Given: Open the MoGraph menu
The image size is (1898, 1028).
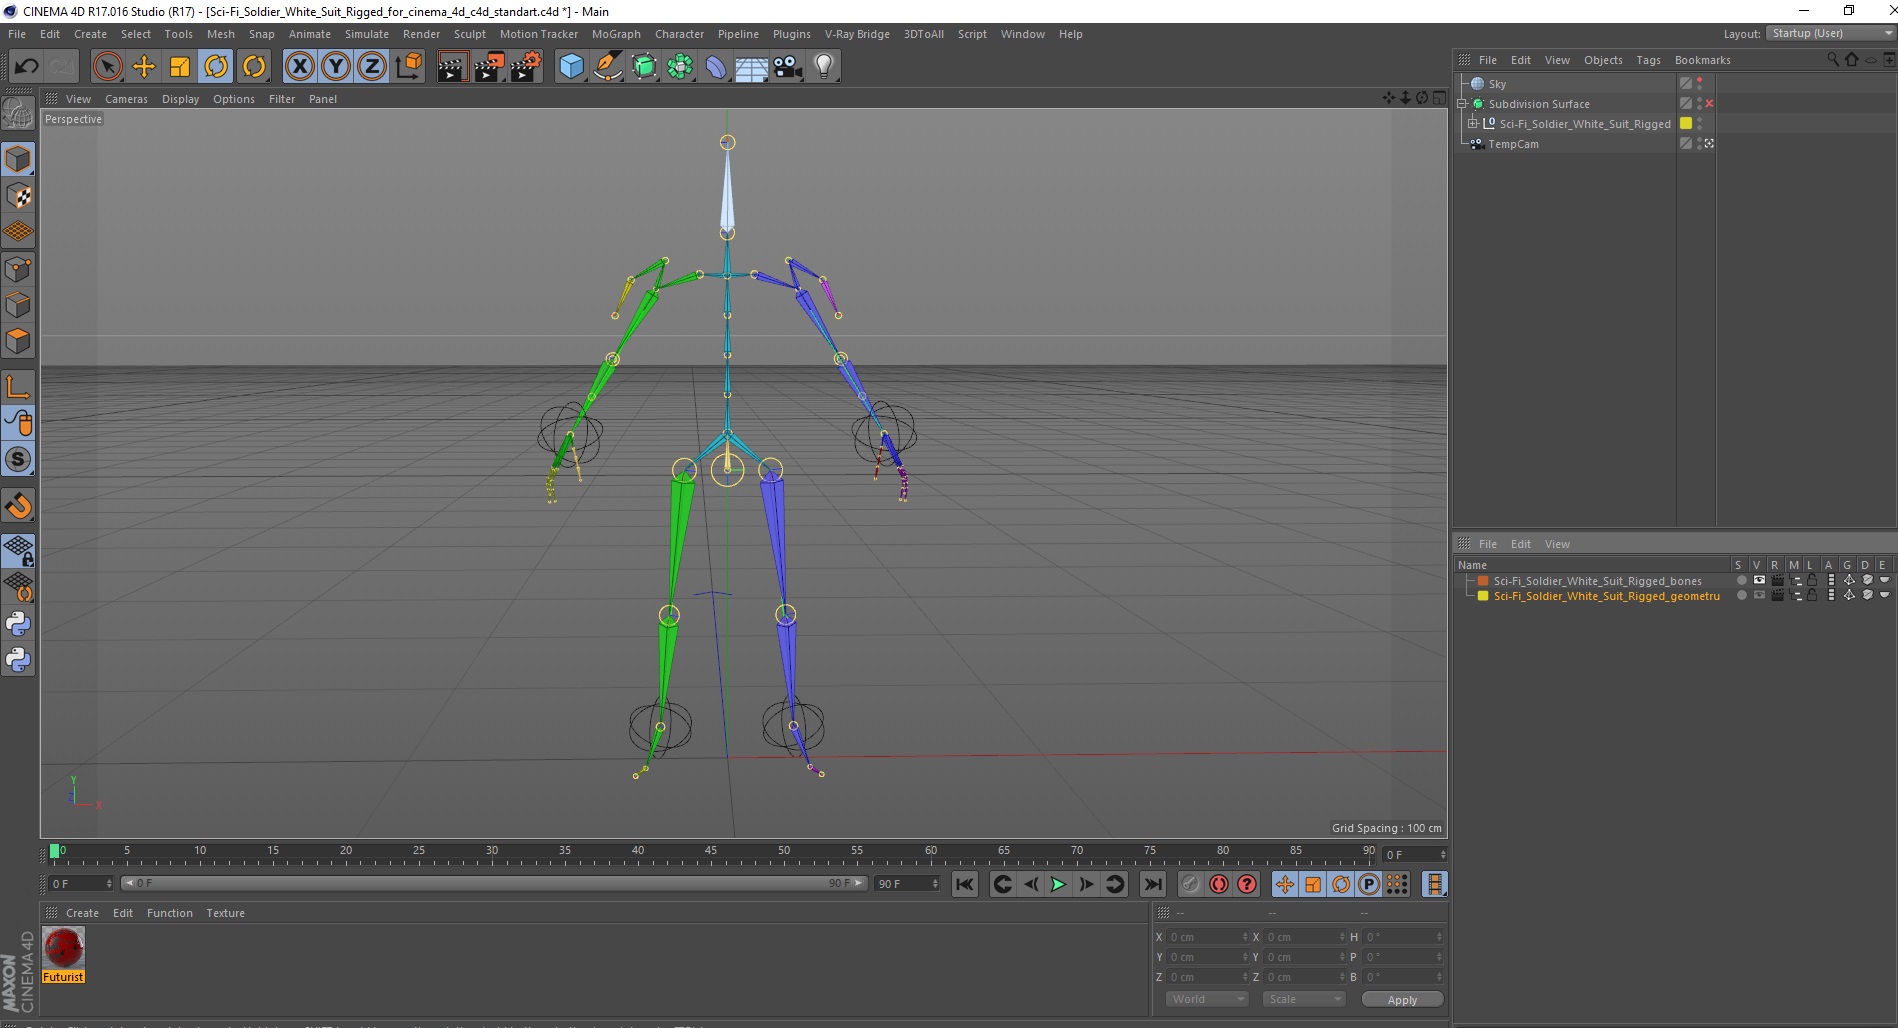Looking at the screenshot, I should pos(616,34).
